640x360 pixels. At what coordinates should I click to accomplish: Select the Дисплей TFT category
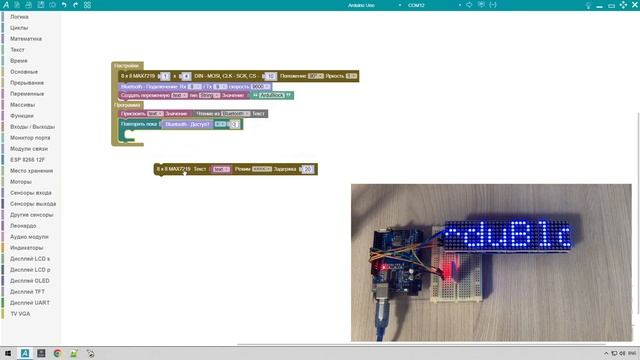coord(27,292)
